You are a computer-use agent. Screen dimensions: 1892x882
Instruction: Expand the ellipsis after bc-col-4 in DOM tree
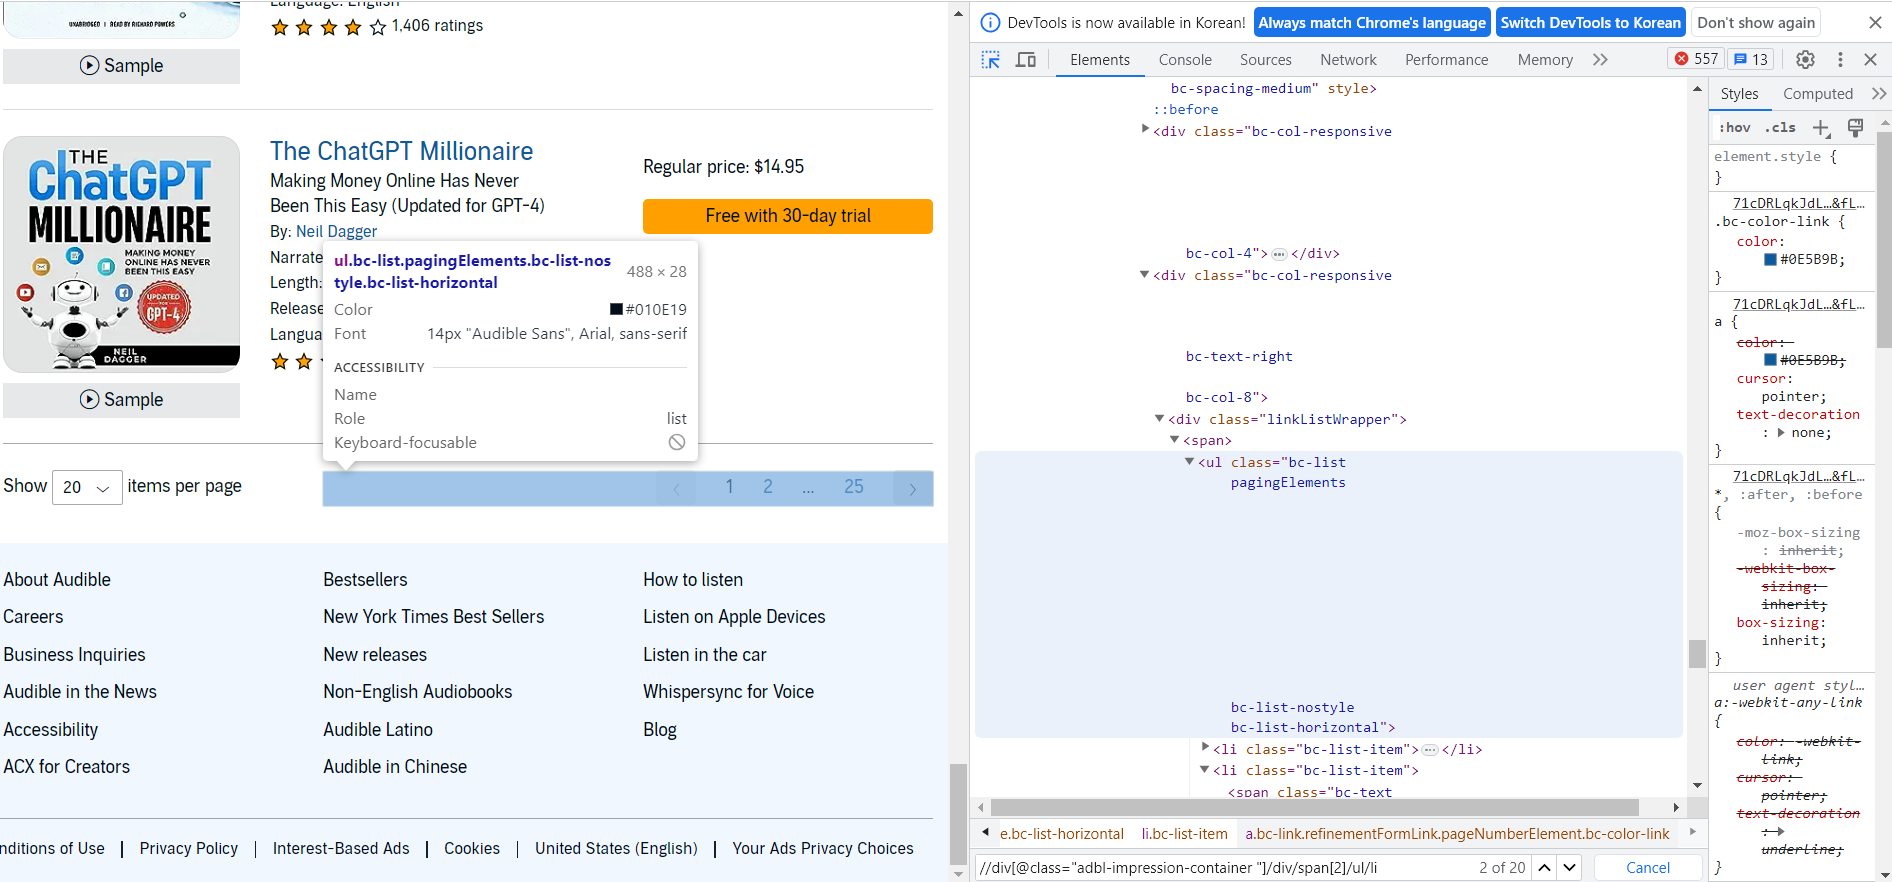point(1279,254)
